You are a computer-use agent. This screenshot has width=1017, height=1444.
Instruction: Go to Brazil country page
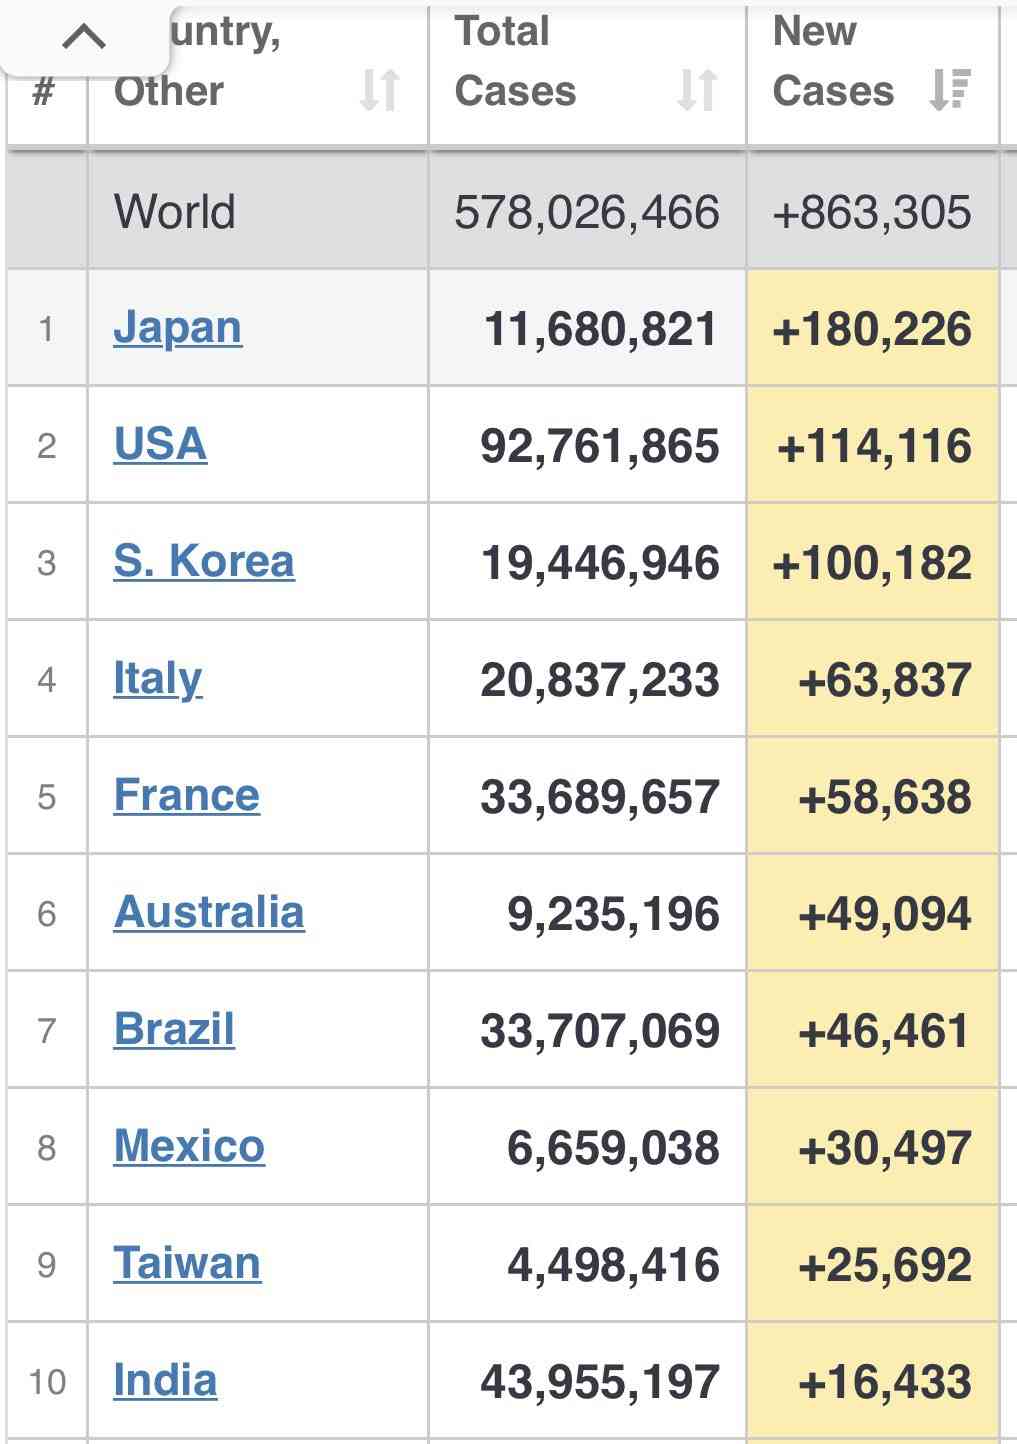[x=174, y=1029]
